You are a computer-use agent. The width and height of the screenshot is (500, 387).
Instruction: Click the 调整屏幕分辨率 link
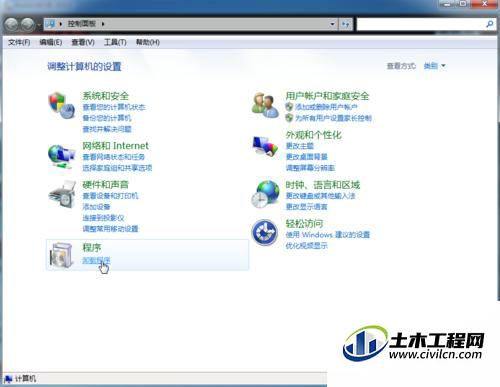310,168
